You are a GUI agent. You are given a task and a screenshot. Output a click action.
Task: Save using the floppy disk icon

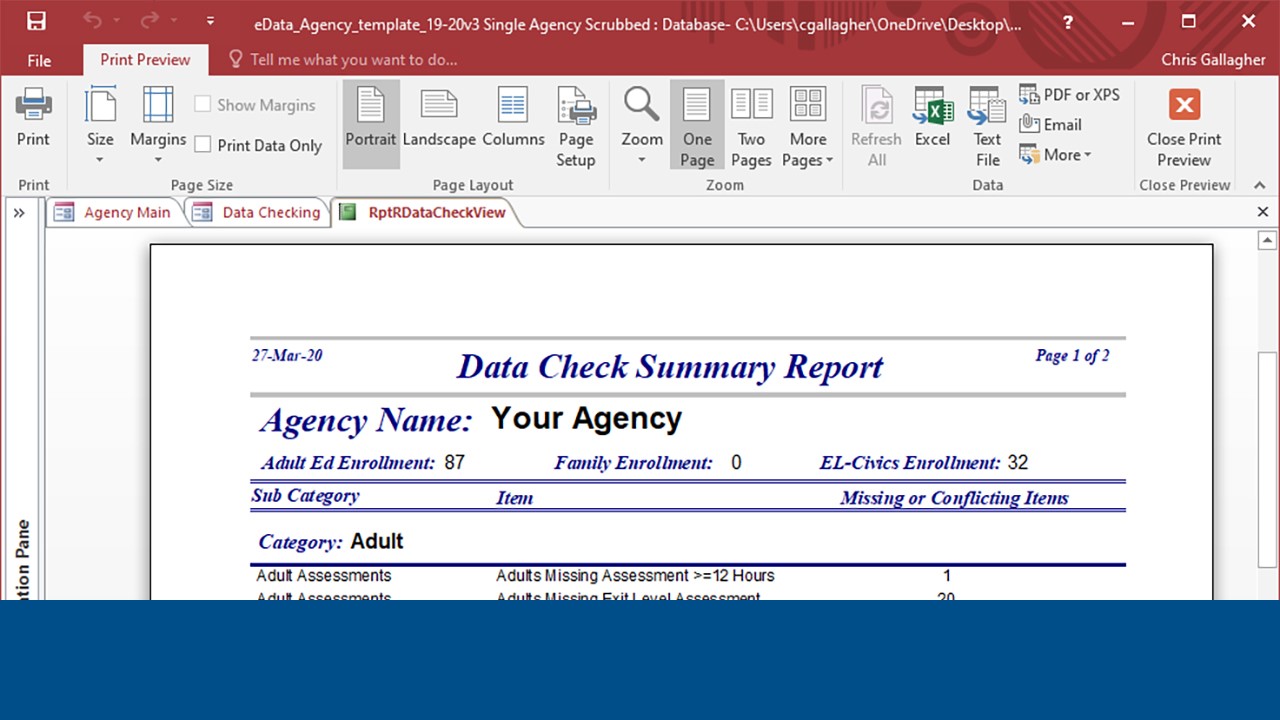(36, 21)
